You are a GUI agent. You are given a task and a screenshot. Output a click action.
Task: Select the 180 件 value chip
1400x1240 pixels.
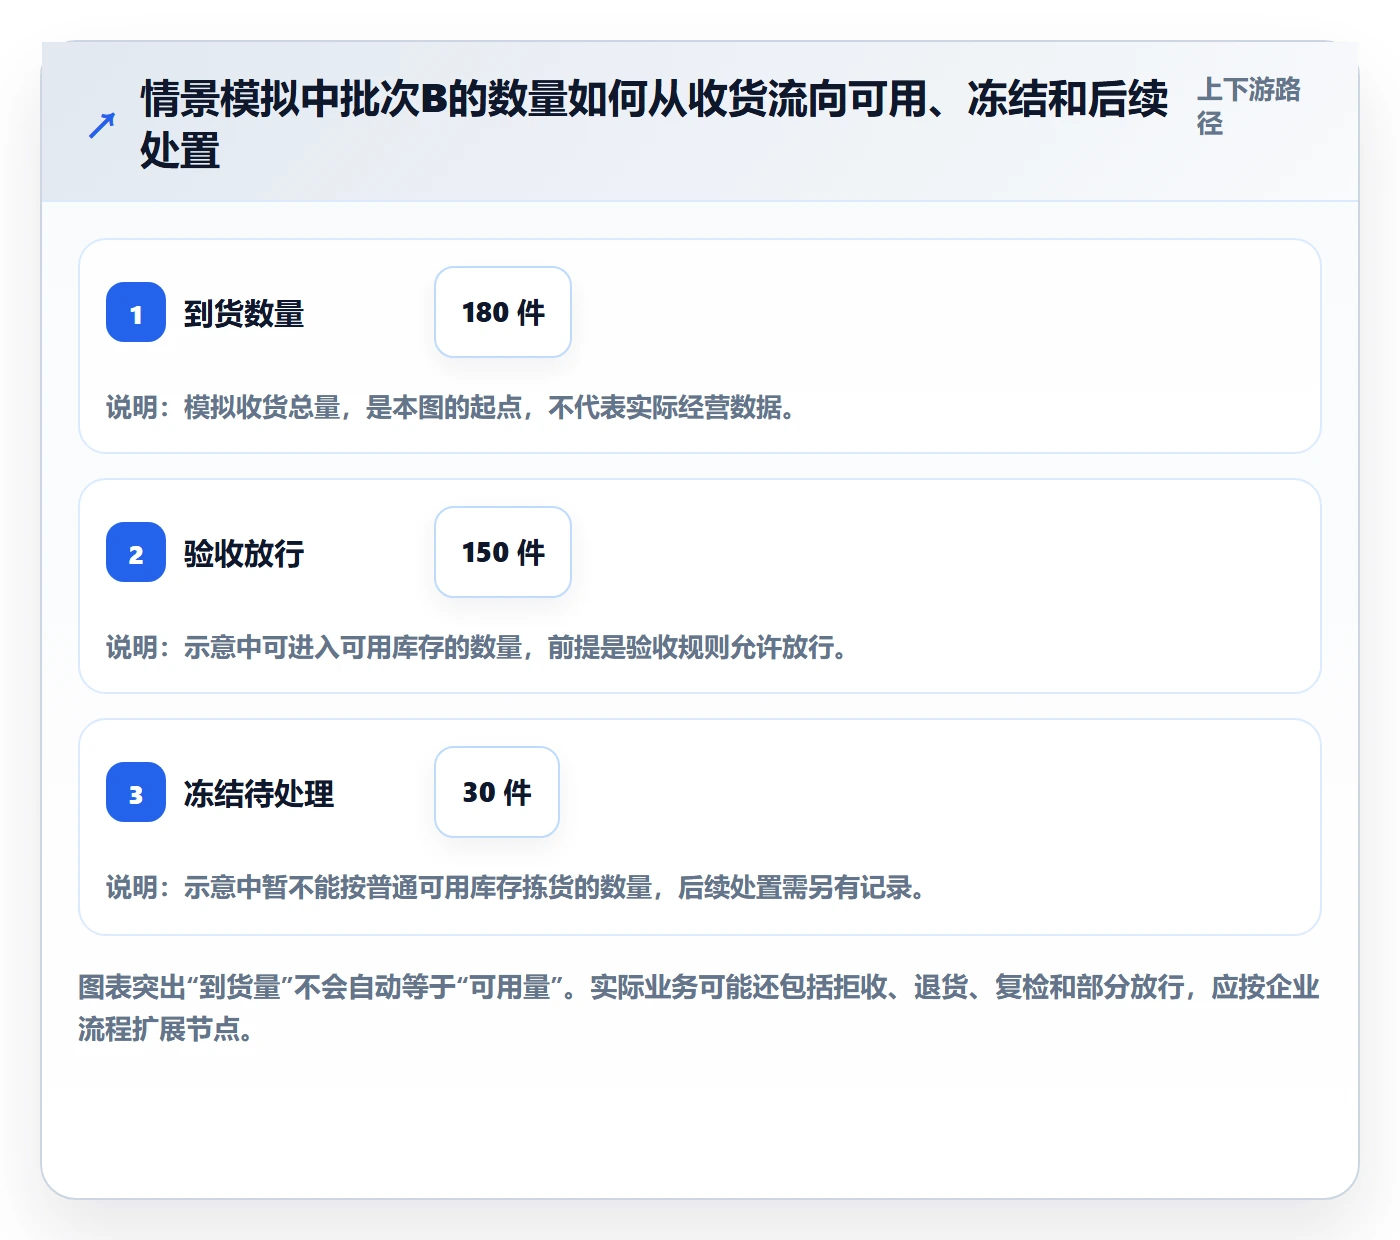pos(503,312)
